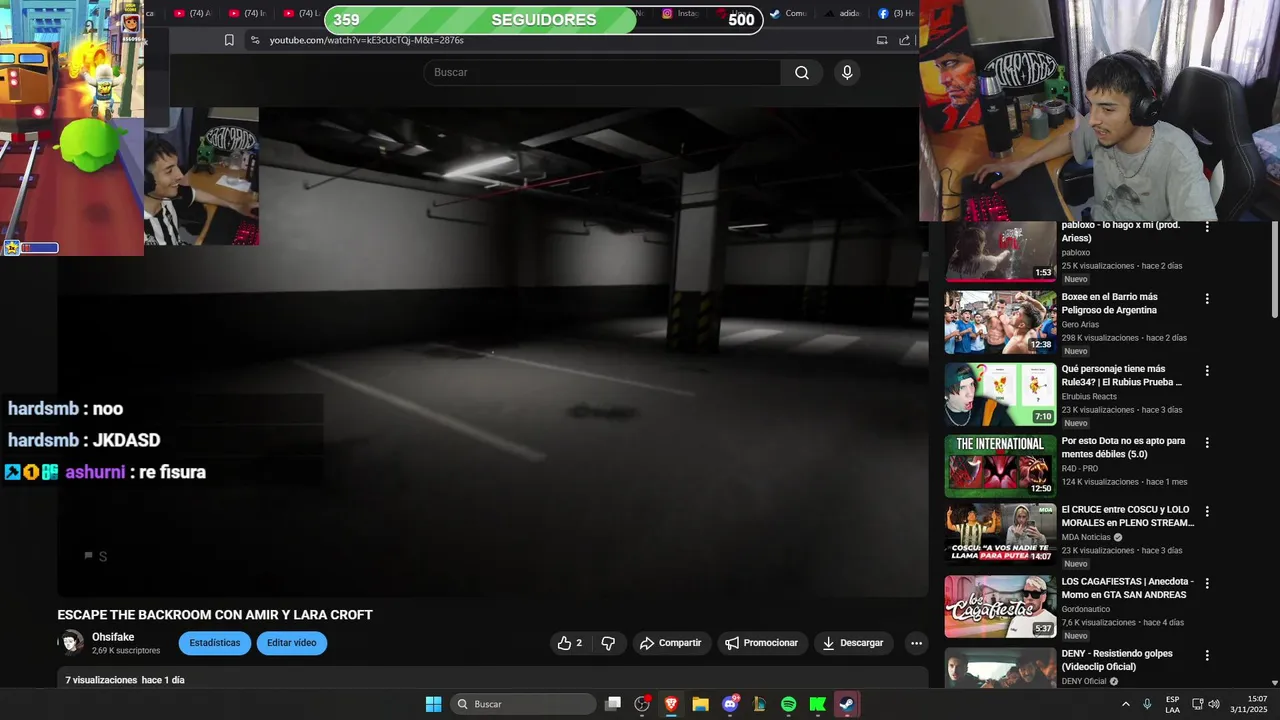Click the video title ESCAPE THE BACKROOM

click(x=215, y=615)
